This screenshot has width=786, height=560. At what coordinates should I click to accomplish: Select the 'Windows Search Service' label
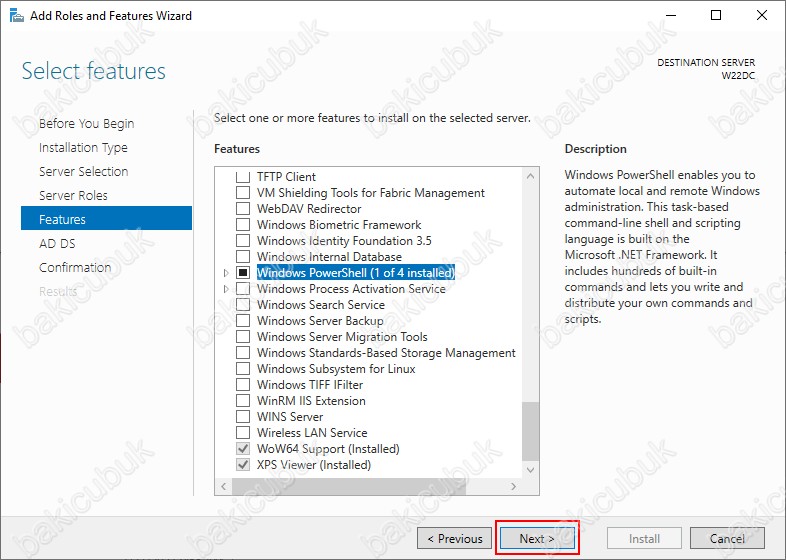tap(321, 305)
